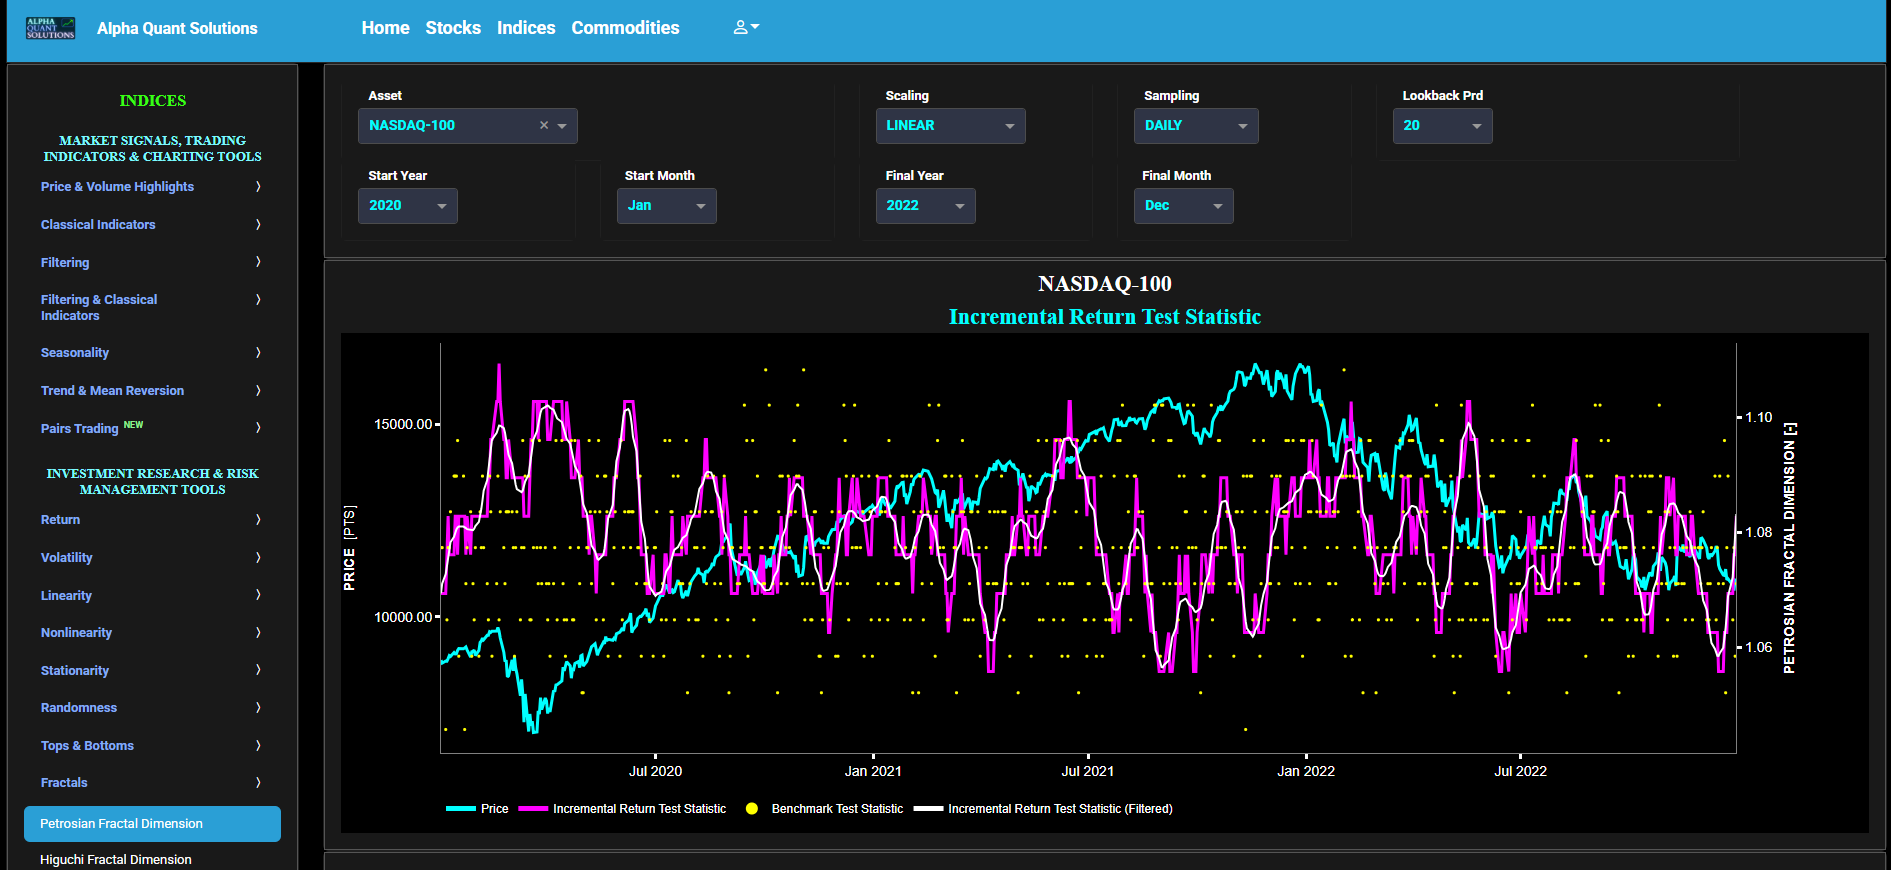Click the cyan Price legend swatch
Viewport: 1891px width, 870px height.
point(461,809)
